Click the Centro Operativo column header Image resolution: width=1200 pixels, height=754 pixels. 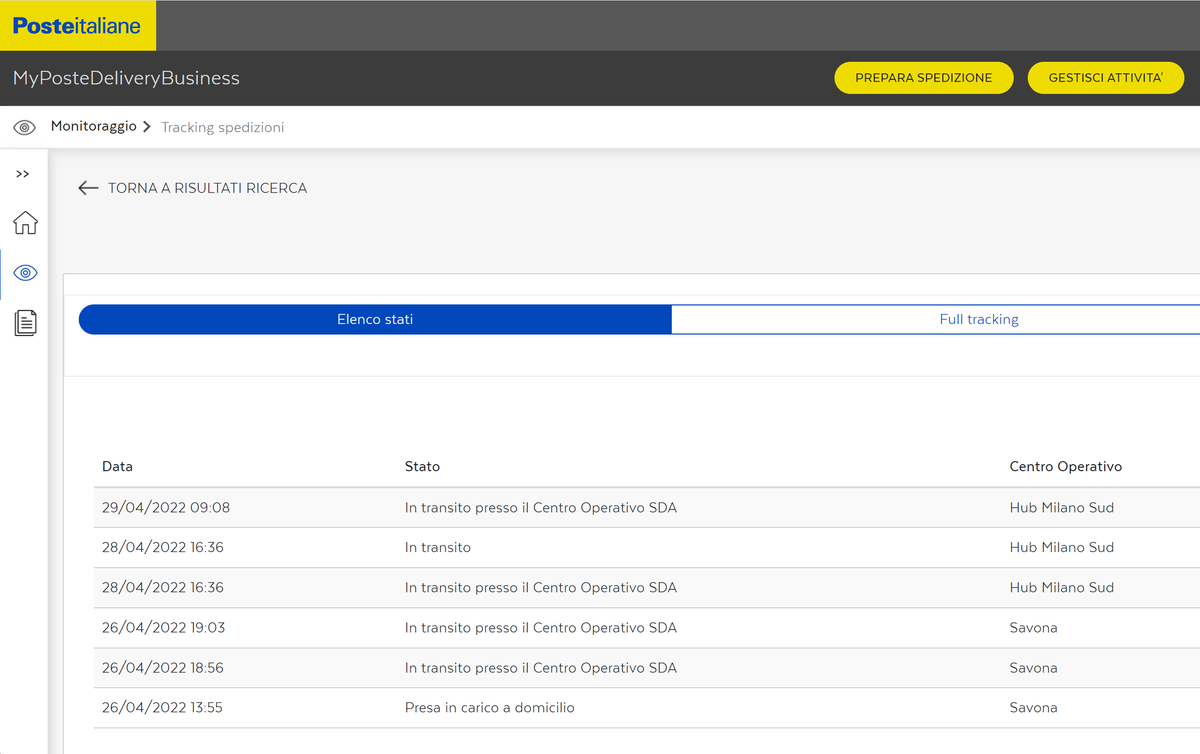[1066, 467]
